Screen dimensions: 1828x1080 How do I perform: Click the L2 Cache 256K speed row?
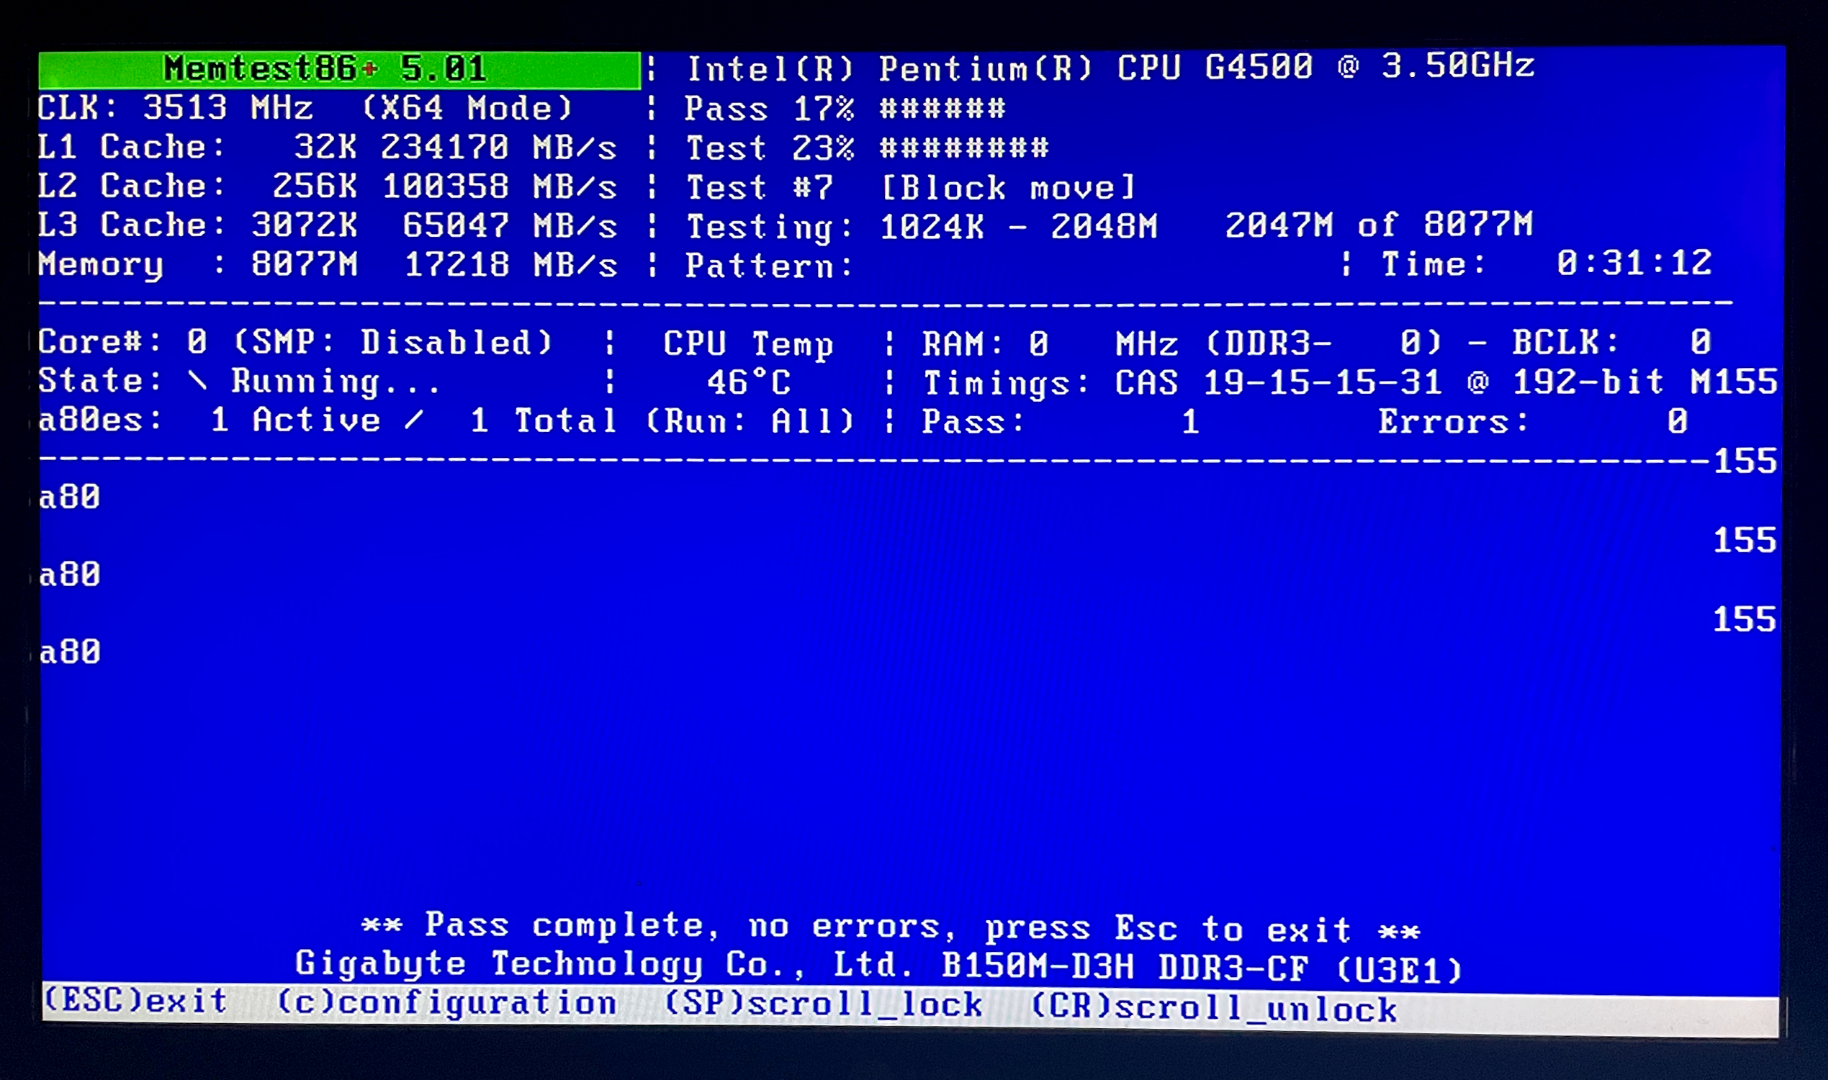click(x=327, y=186)
